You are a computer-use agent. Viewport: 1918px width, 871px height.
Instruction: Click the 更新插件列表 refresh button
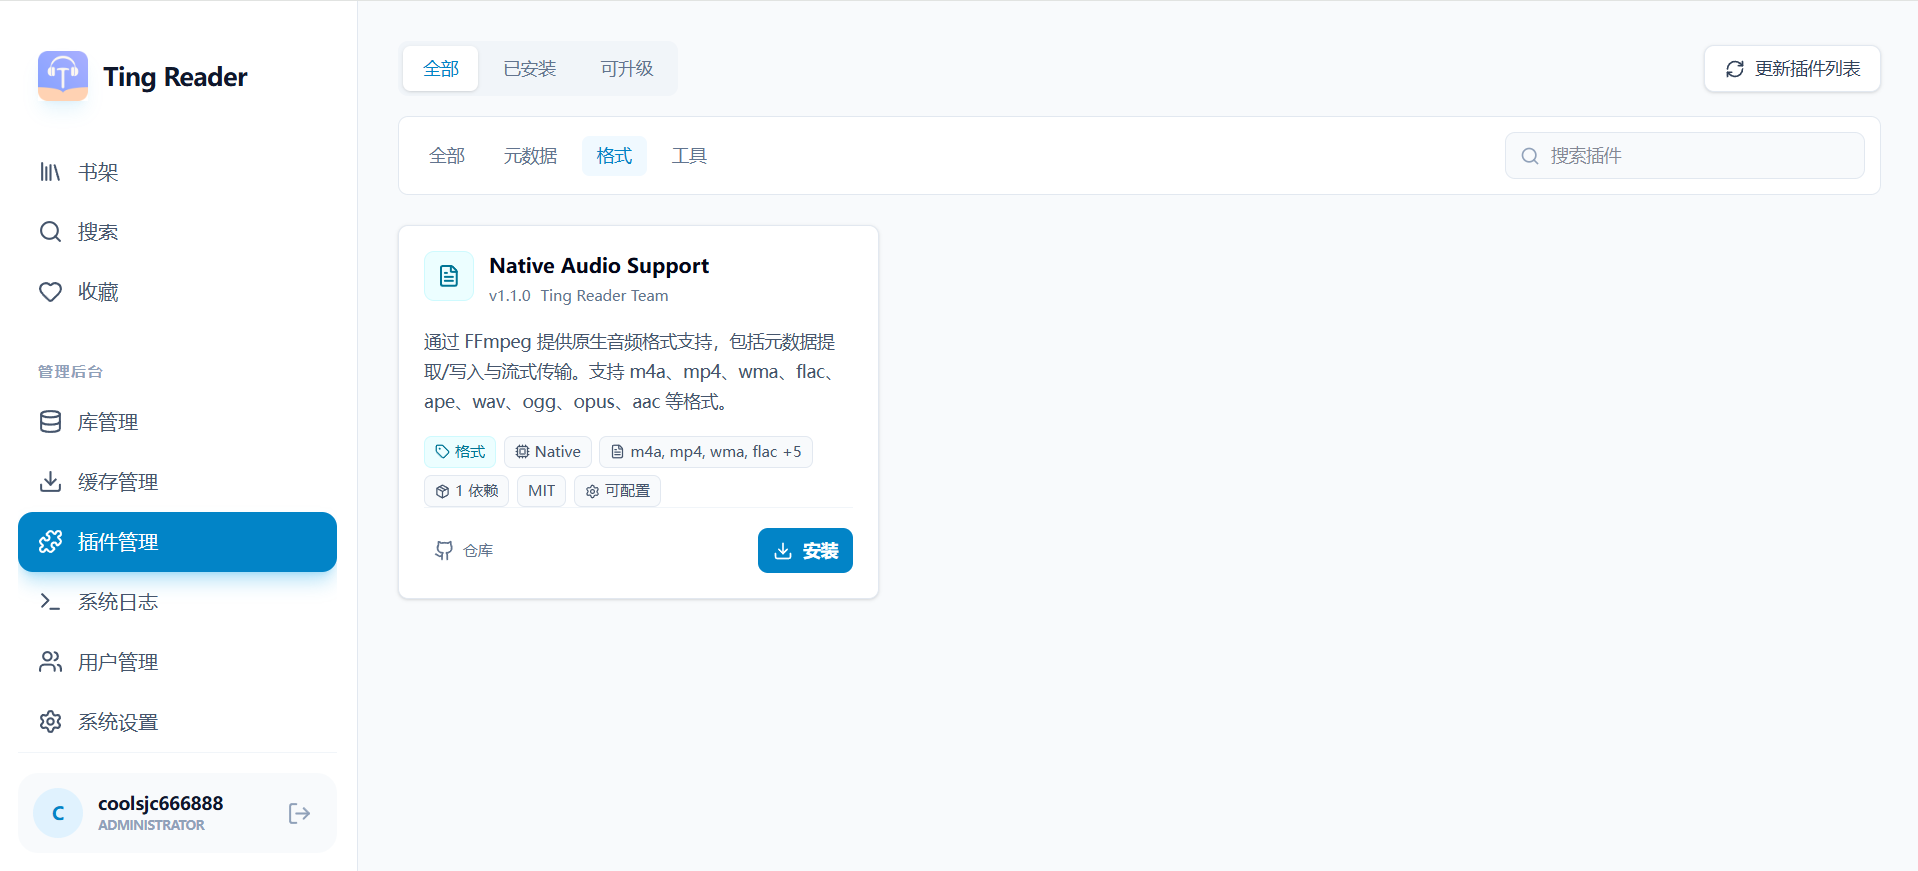pyautogui.click(x=1792, y=69)
